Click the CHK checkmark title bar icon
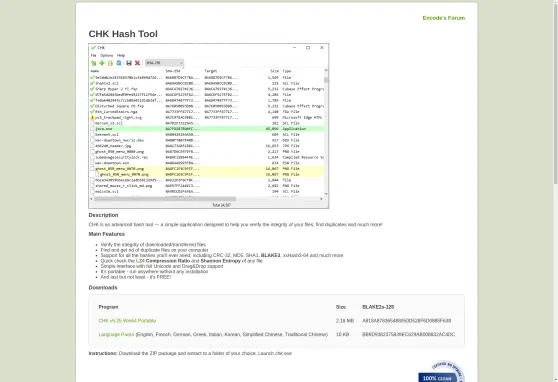 click(93, 48)
